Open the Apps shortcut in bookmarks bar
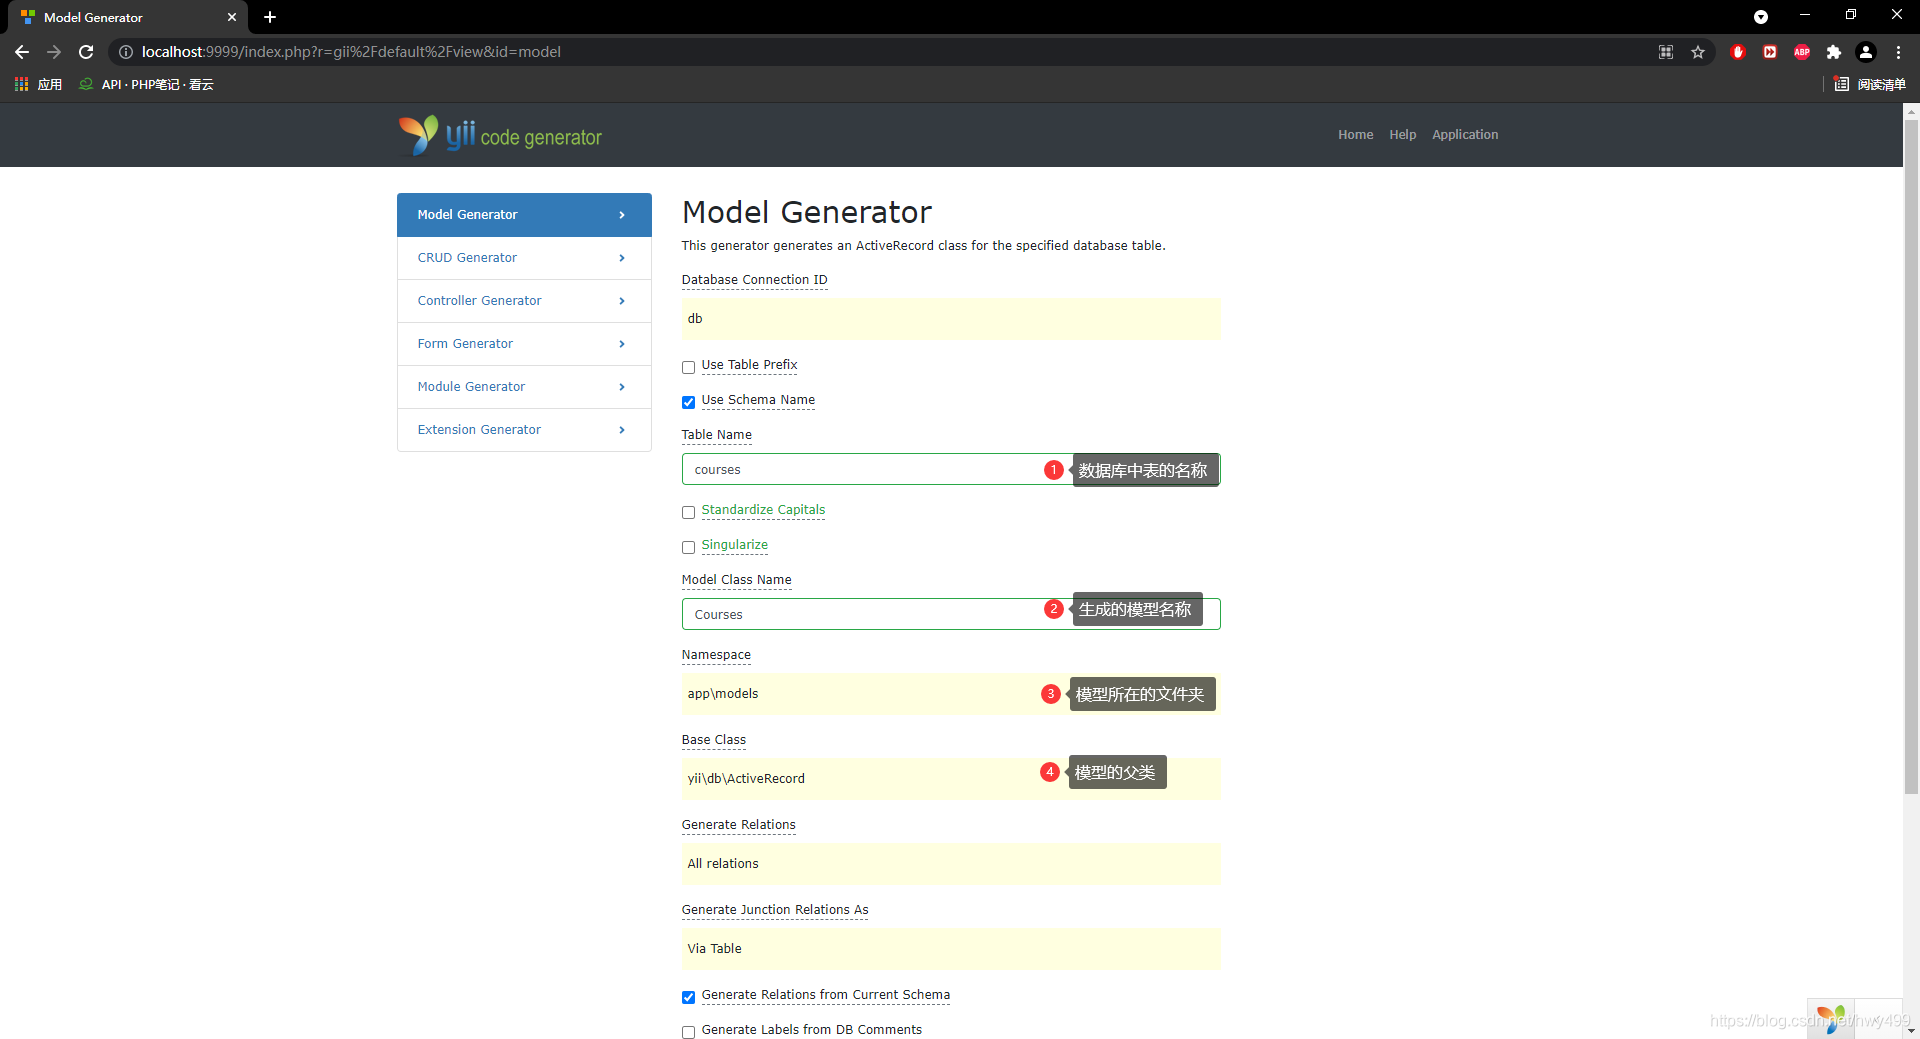The height and width of the screenshot is (1039, 1920). pos(38,84)
